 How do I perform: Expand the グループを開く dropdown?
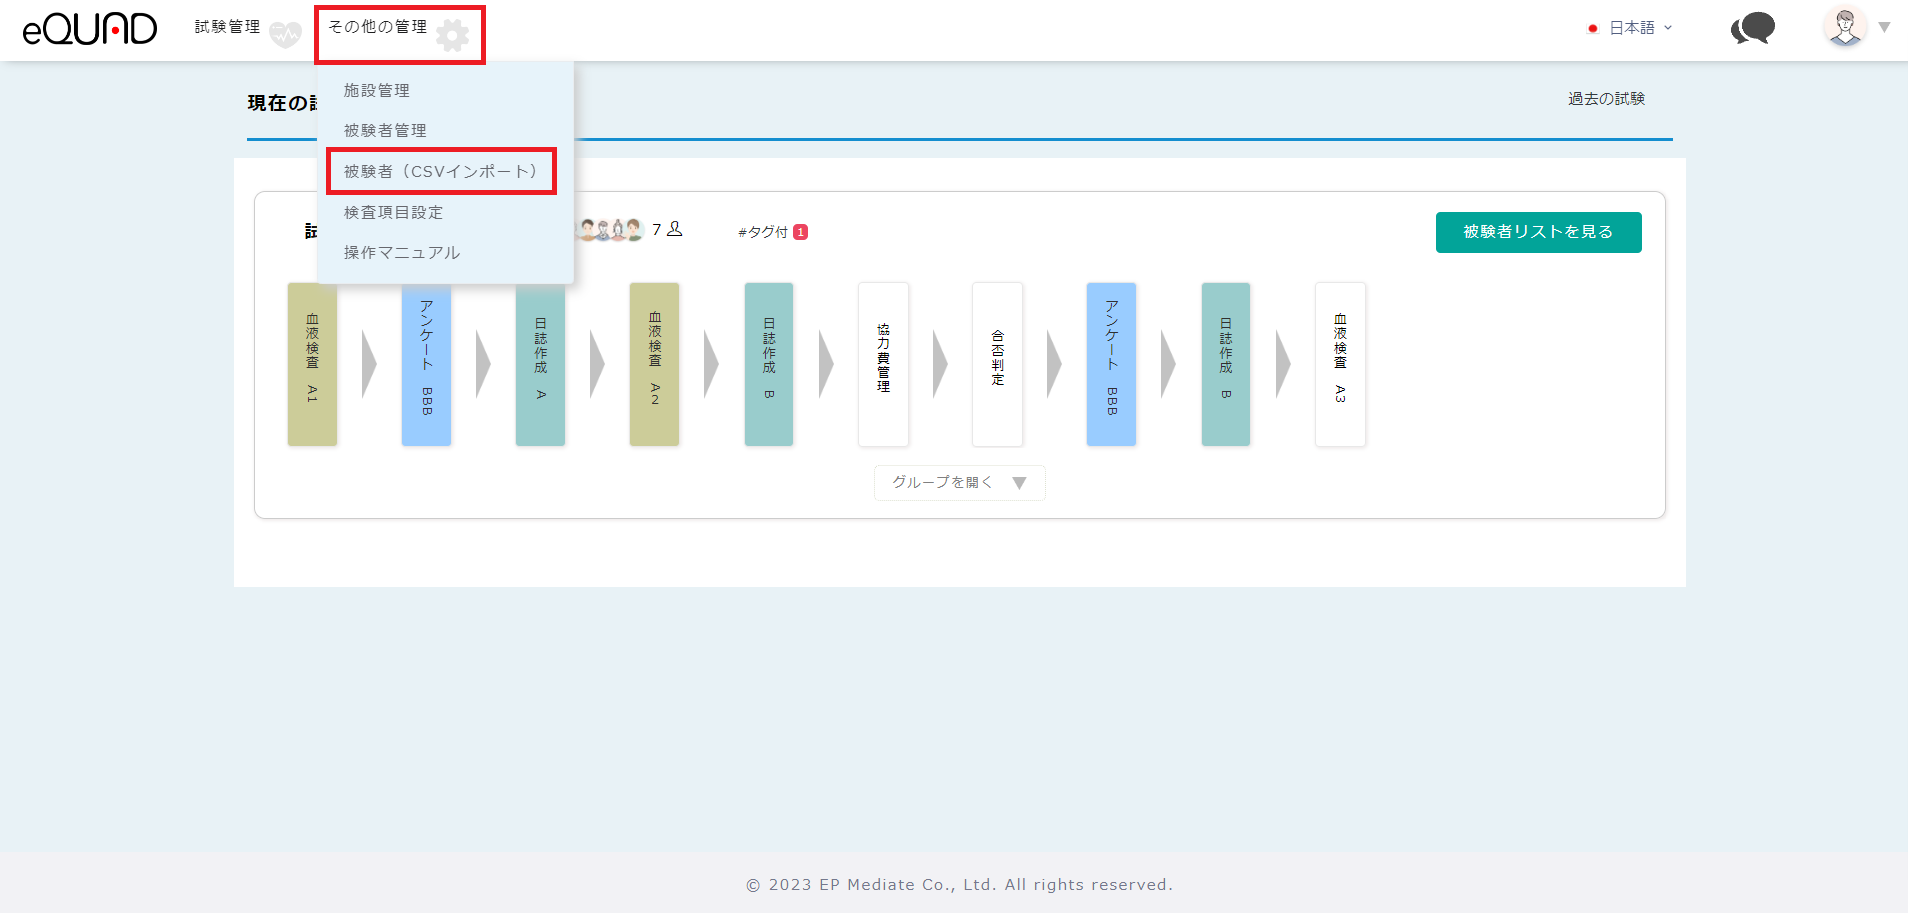tap(959, 483)
